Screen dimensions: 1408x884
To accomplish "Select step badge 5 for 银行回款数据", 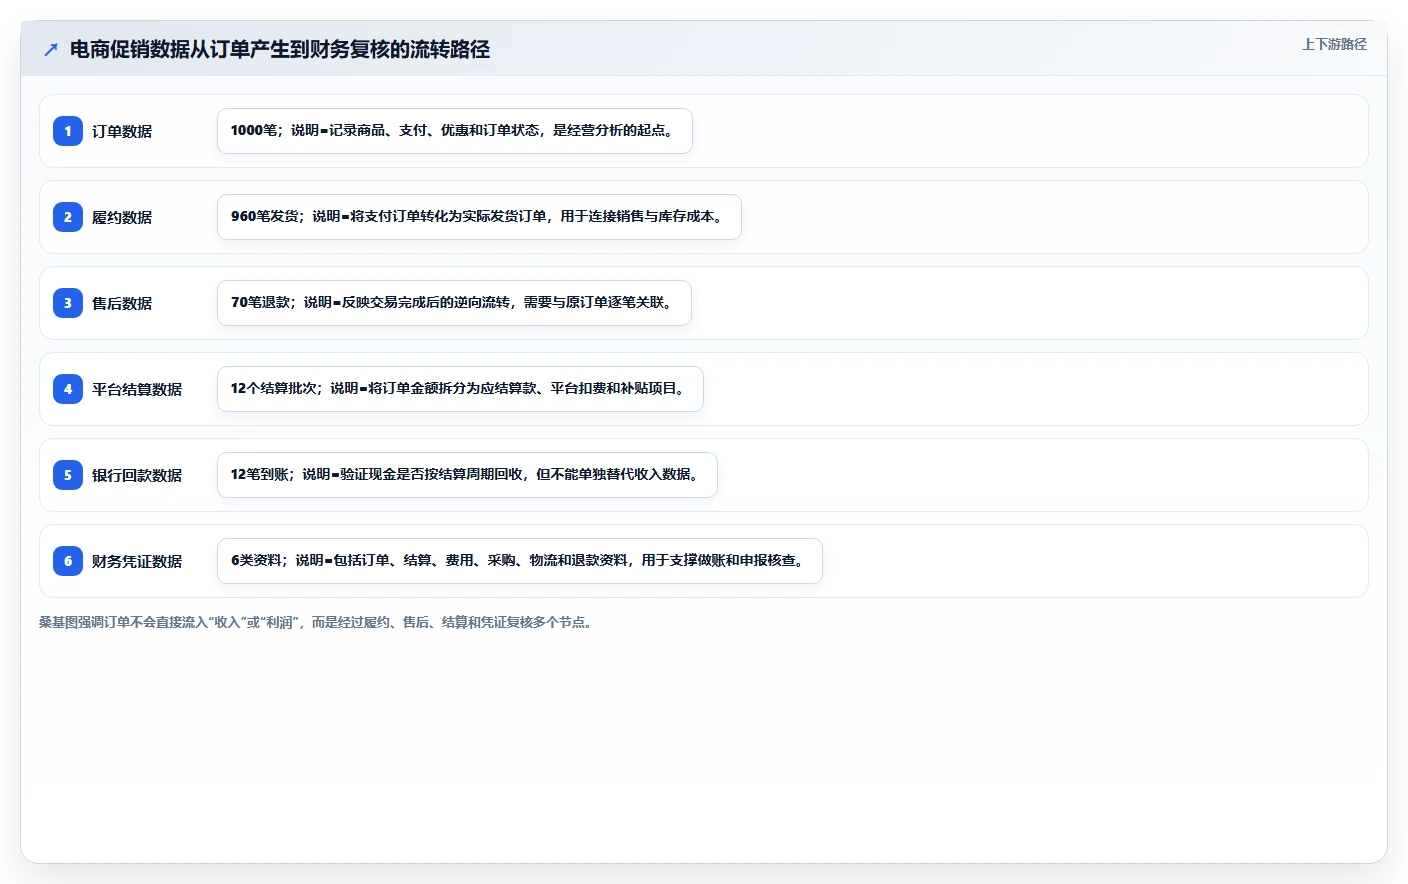I will [x=68, y=475].
